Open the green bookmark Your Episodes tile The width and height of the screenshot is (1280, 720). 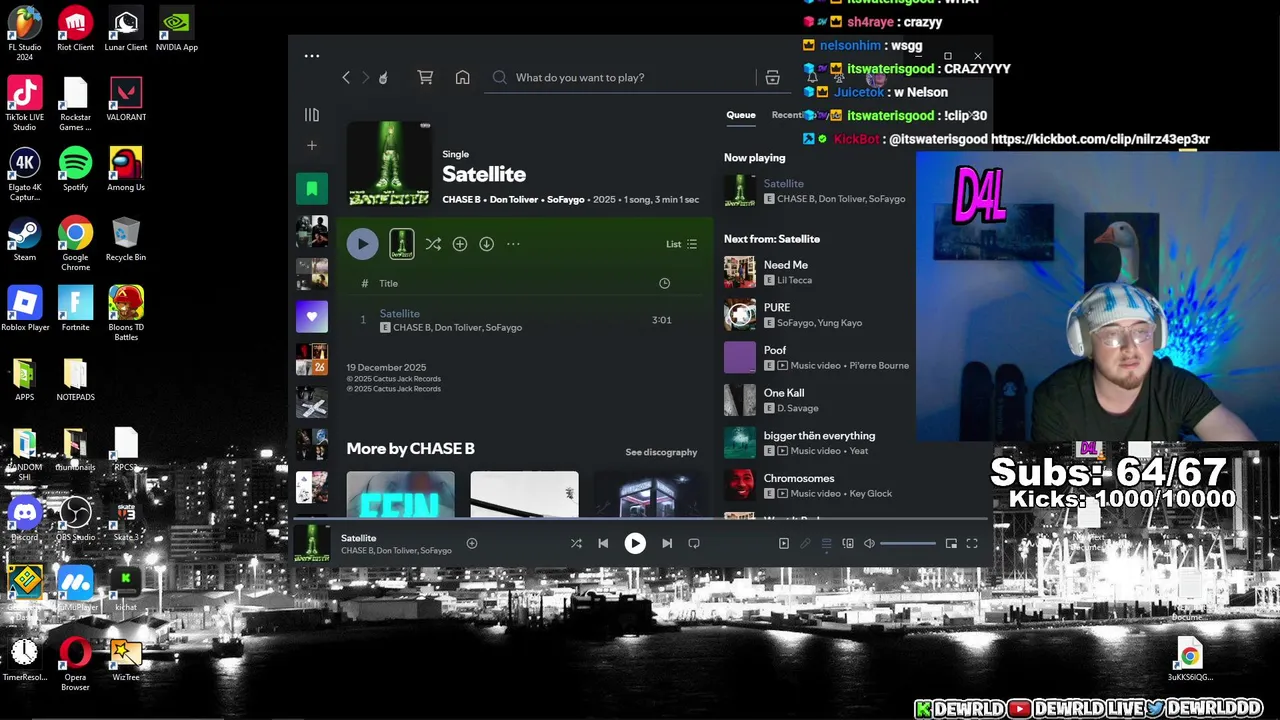pyautogui.click(x=312, y=188)
